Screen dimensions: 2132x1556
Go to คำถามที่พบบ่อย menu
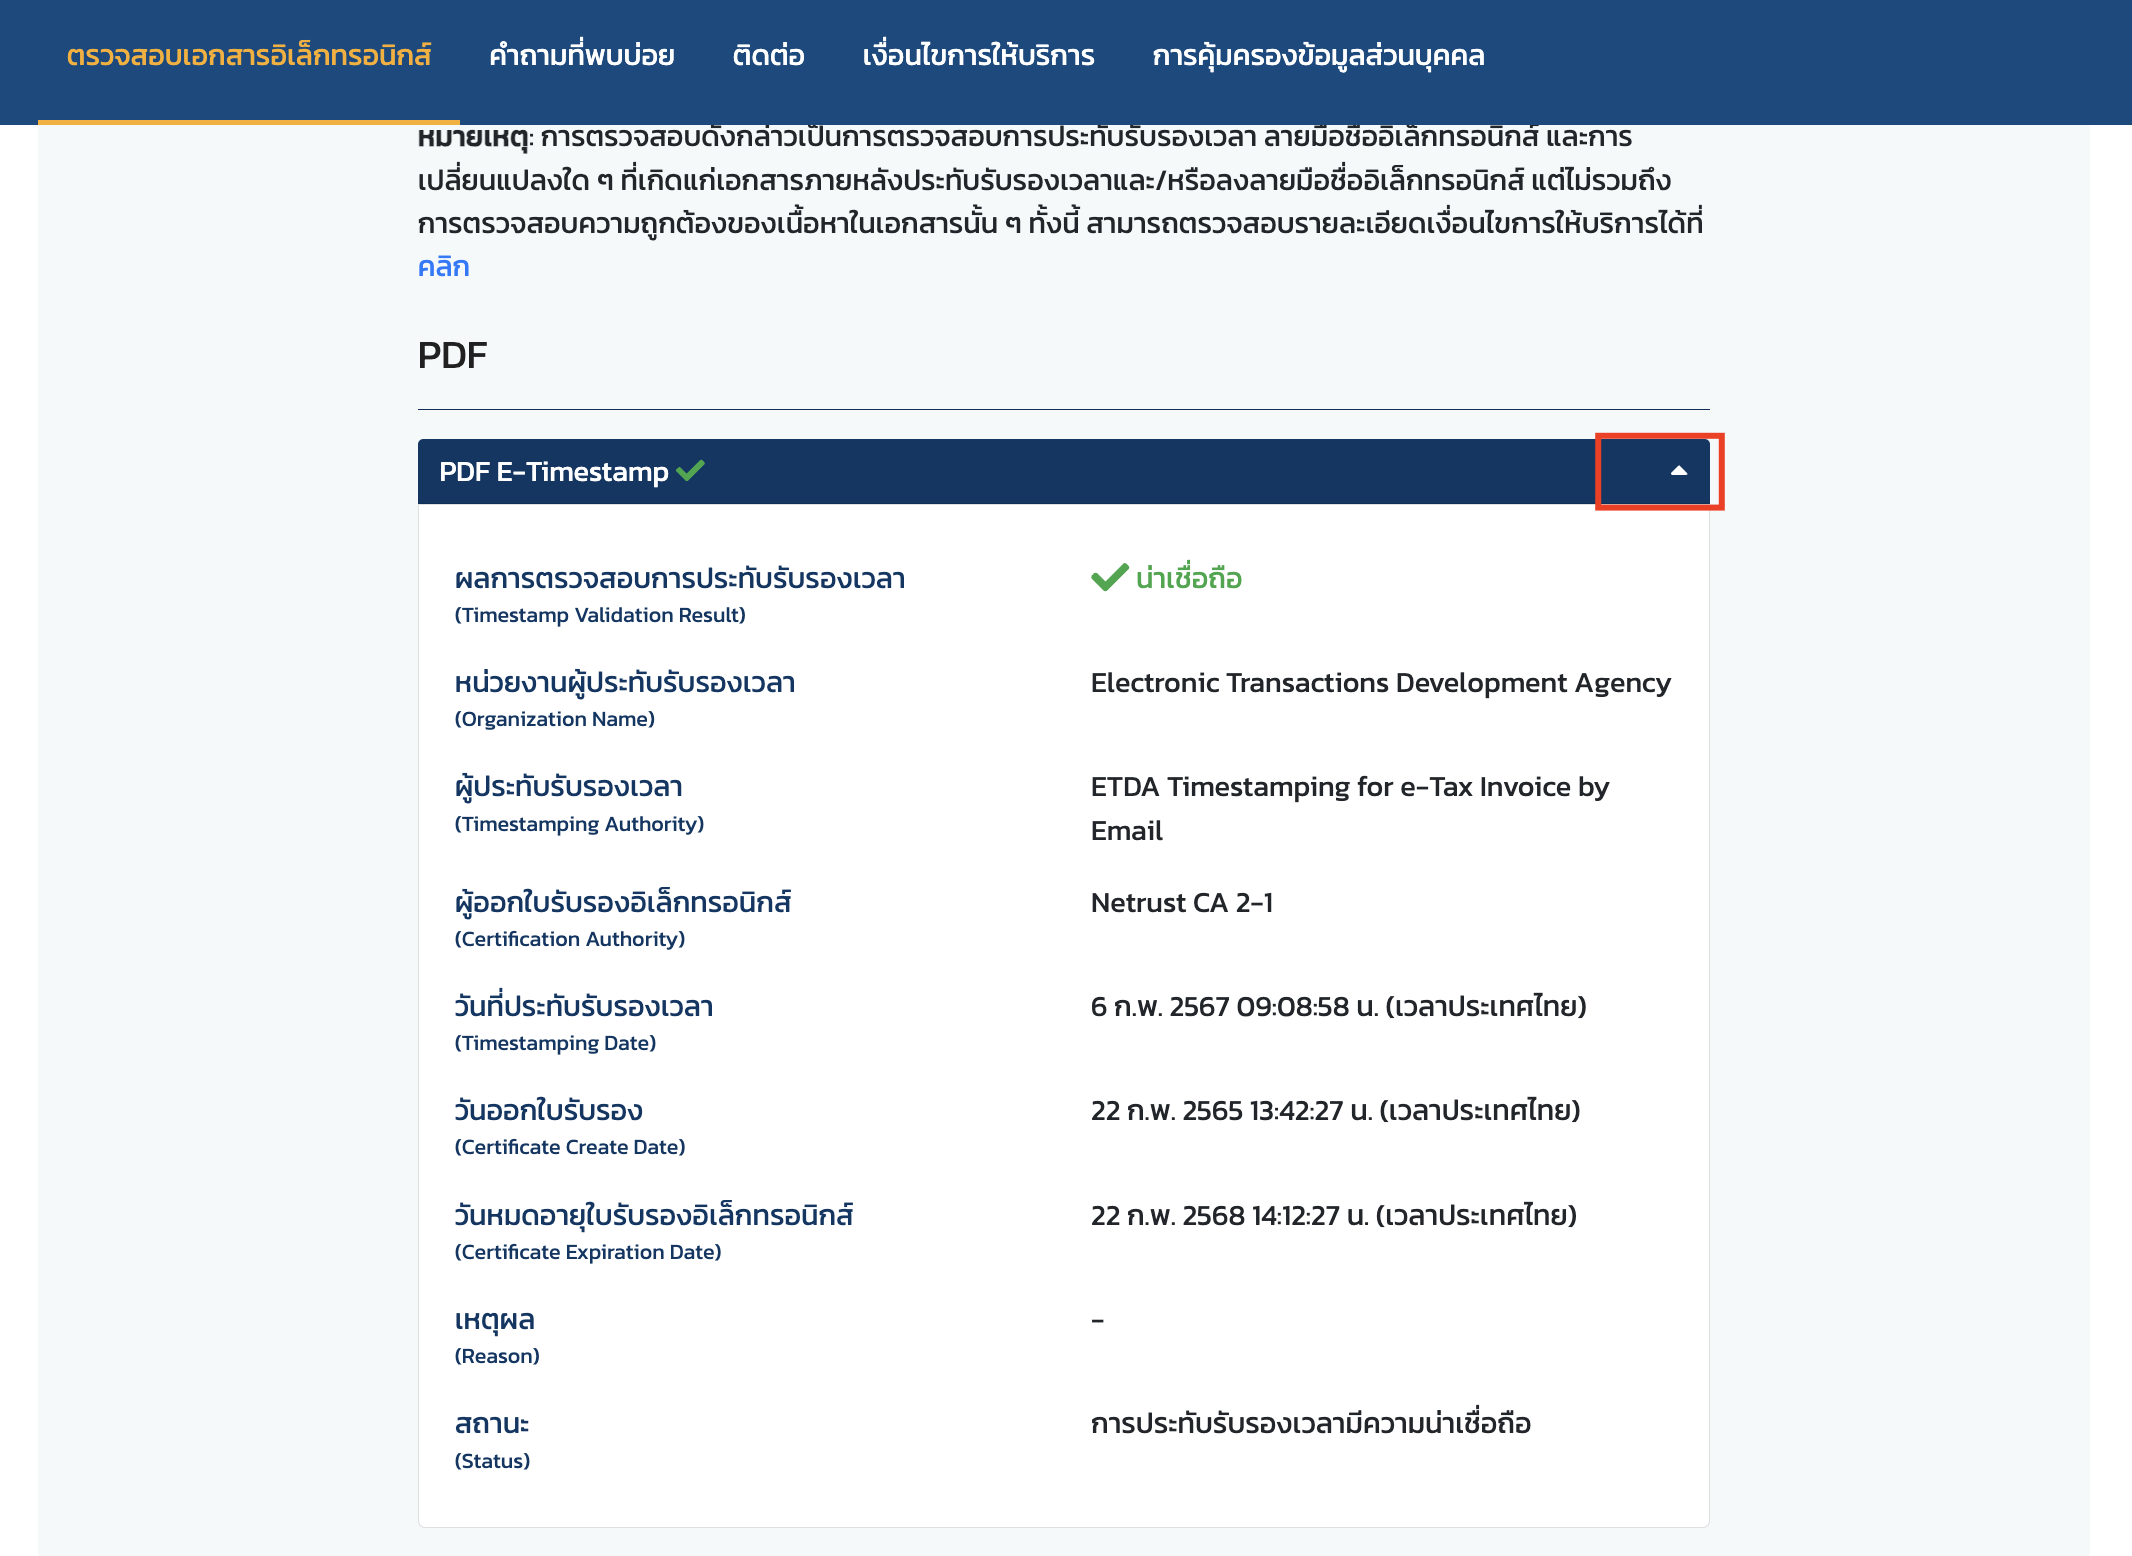coord(581,55)
